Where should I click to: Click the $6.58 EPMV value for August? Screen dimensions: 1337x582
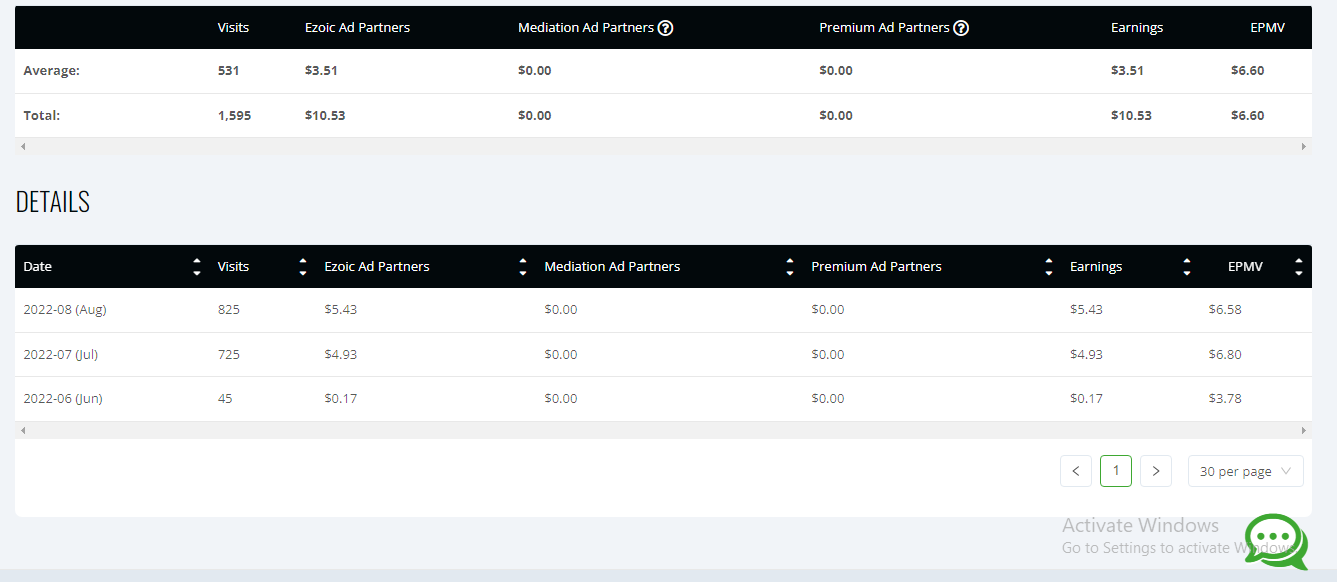pos(1225,310)
